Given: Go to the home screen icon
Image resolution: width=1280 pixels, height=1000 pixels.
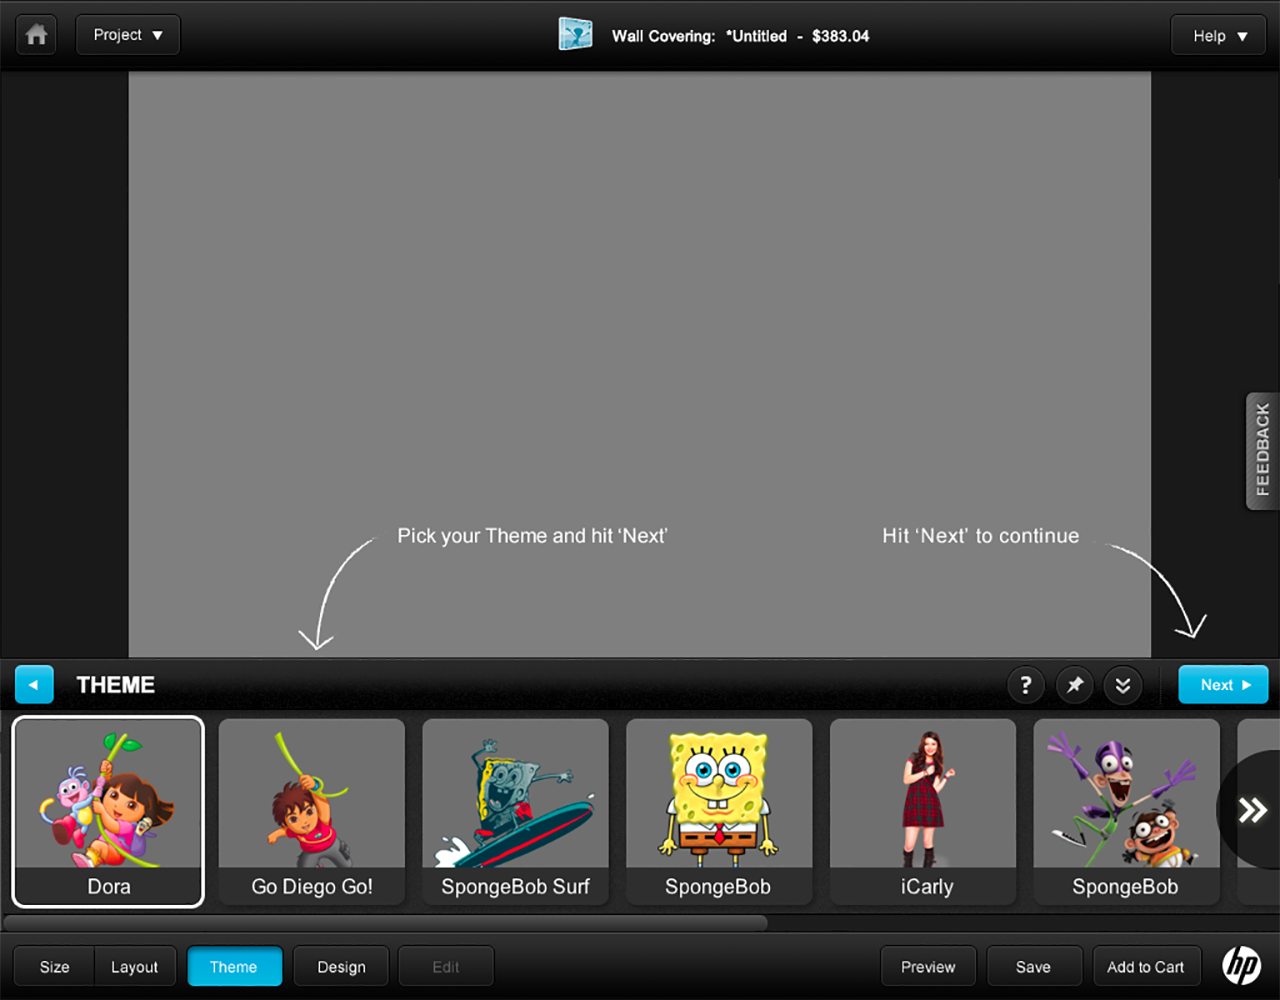Looking at the screenshot, I should [x=36, y=35].
